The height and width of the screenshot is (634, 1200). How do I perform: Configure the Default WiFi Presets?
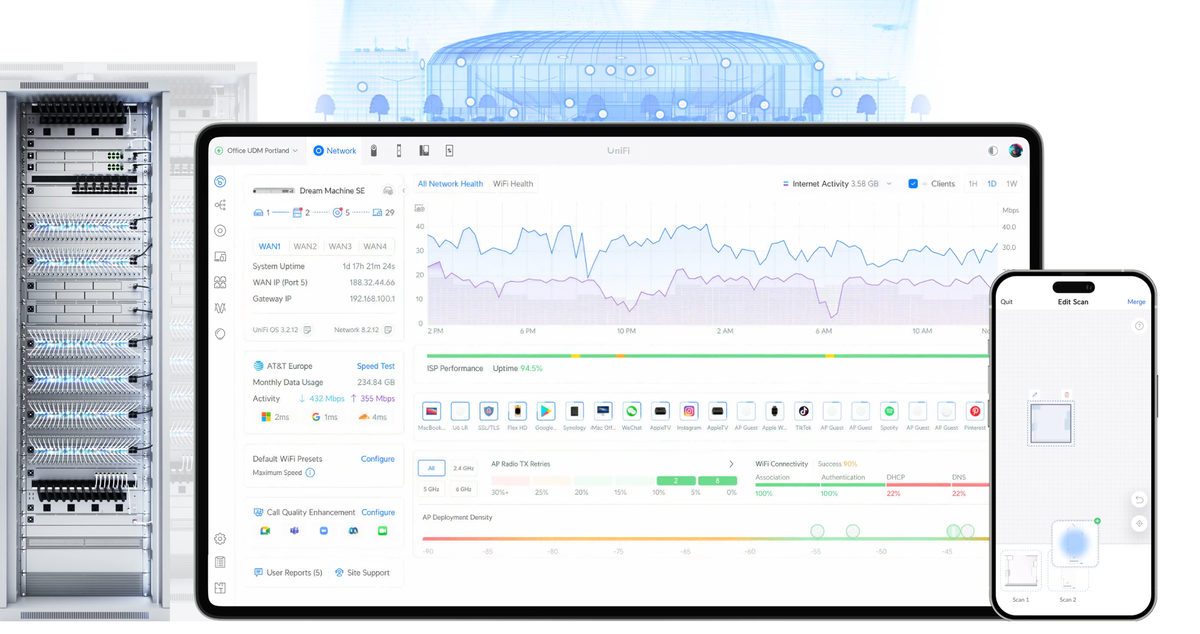pos(378,458)
